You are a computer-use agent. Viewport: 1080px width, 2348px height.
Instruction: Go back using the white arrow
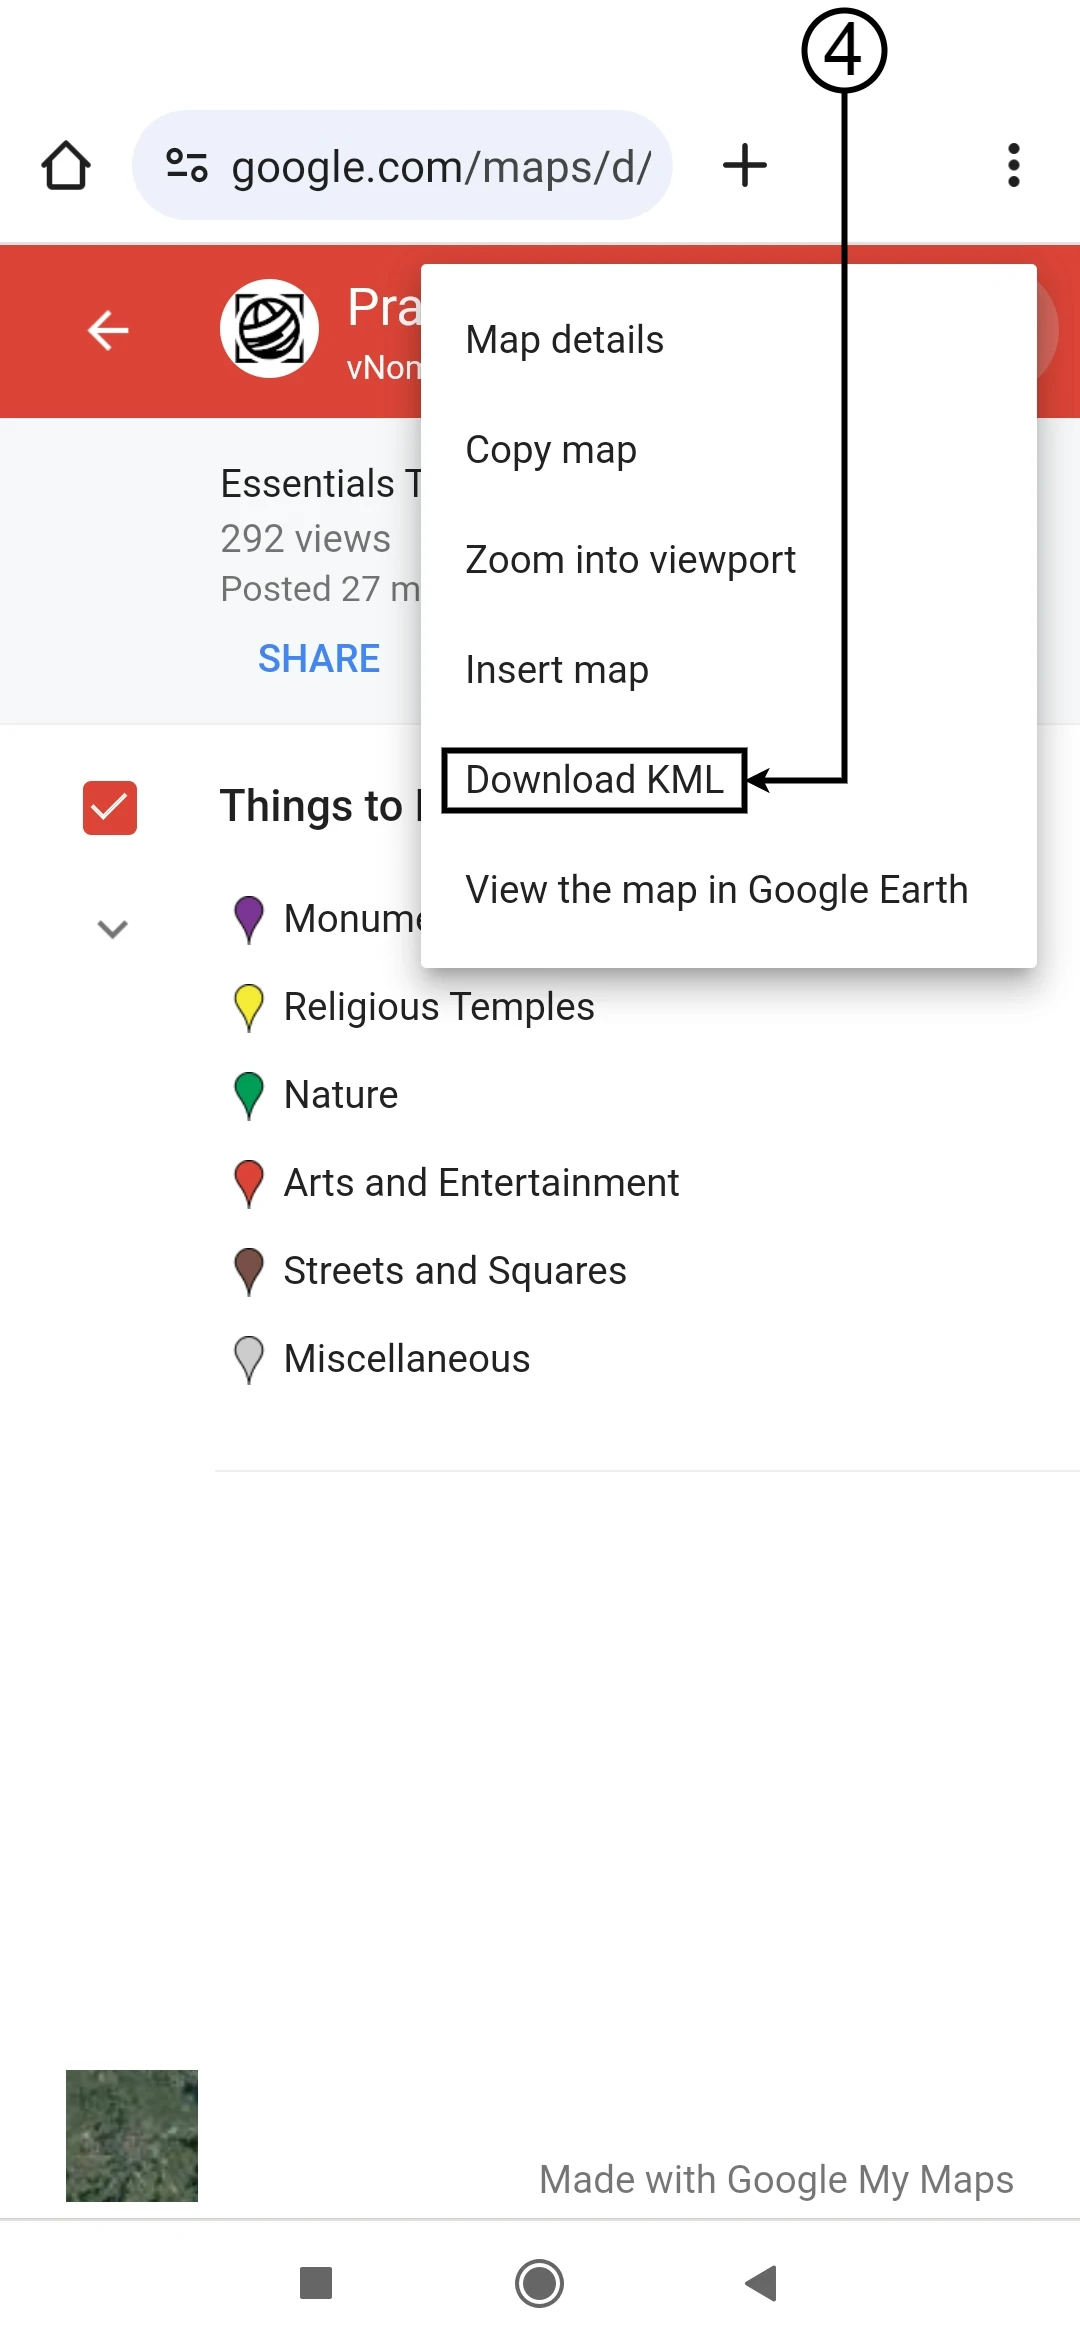(x=108, y=330)
